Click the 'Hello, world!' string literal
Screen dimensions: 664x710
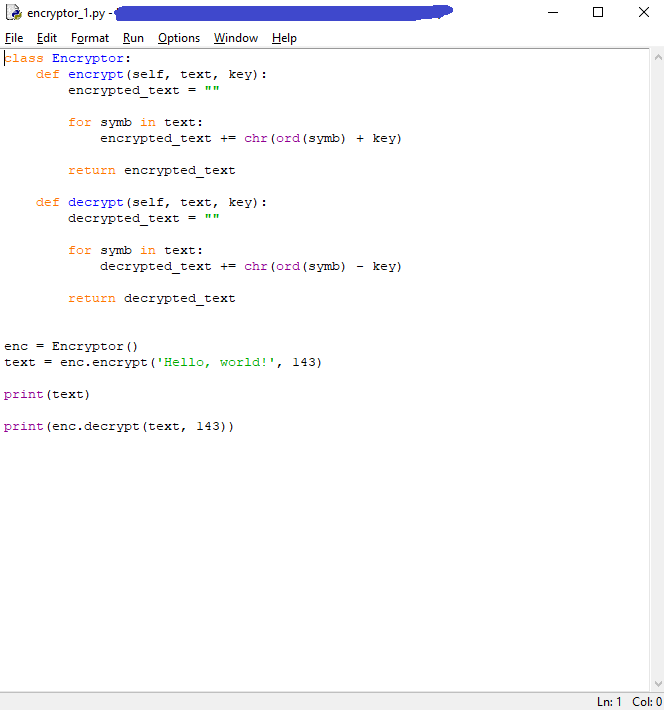tap(216, 362)
